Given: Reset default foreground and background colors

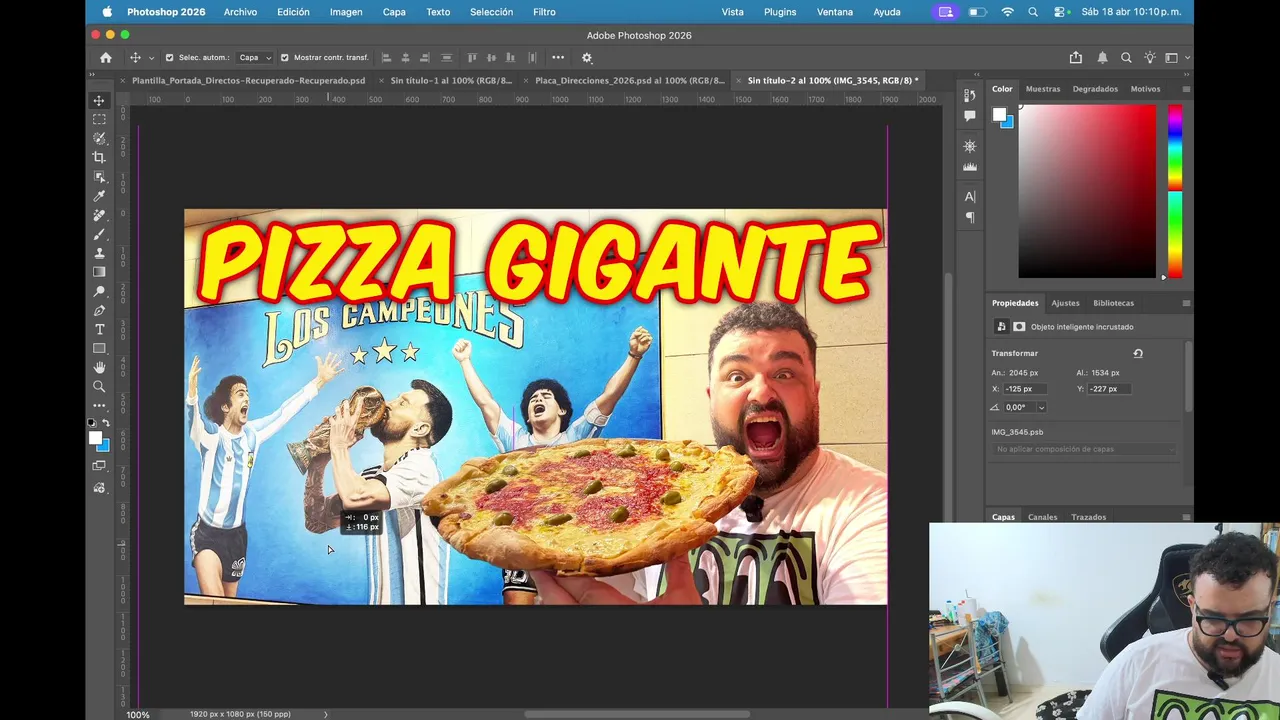Looking at the screenshot, I should 92,423.
